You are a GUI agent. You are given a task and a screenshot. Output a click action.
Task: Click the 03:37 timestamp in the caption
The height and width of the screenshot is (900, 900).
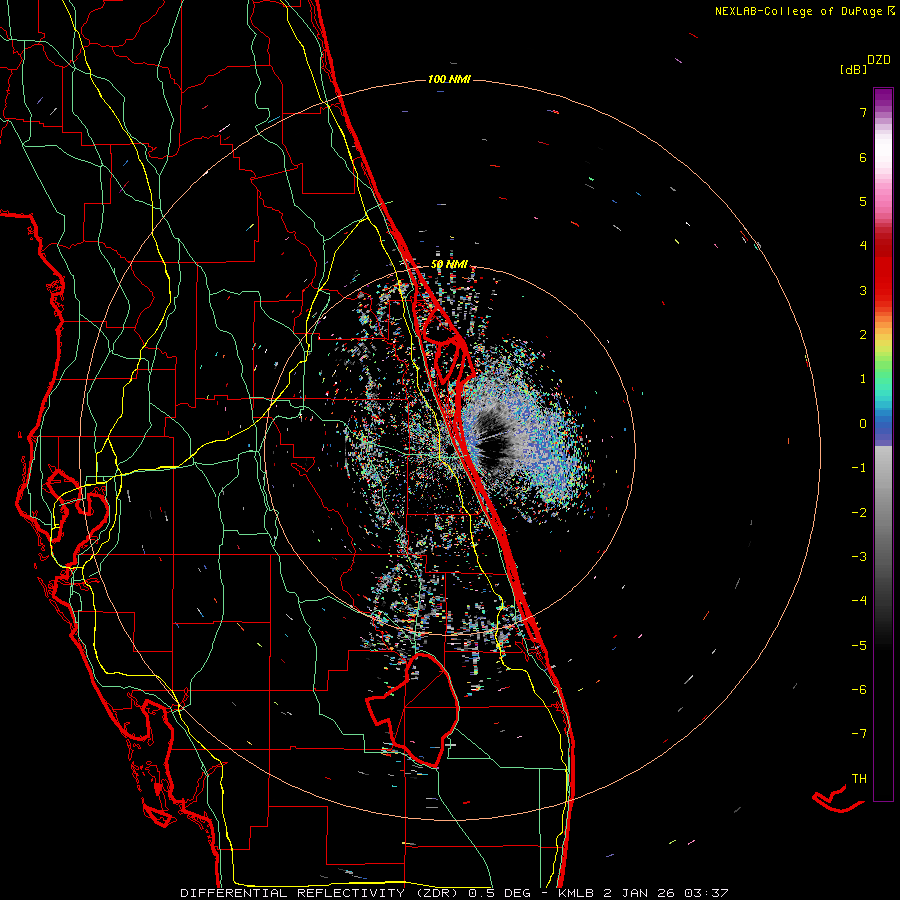[x=707, y=893]
